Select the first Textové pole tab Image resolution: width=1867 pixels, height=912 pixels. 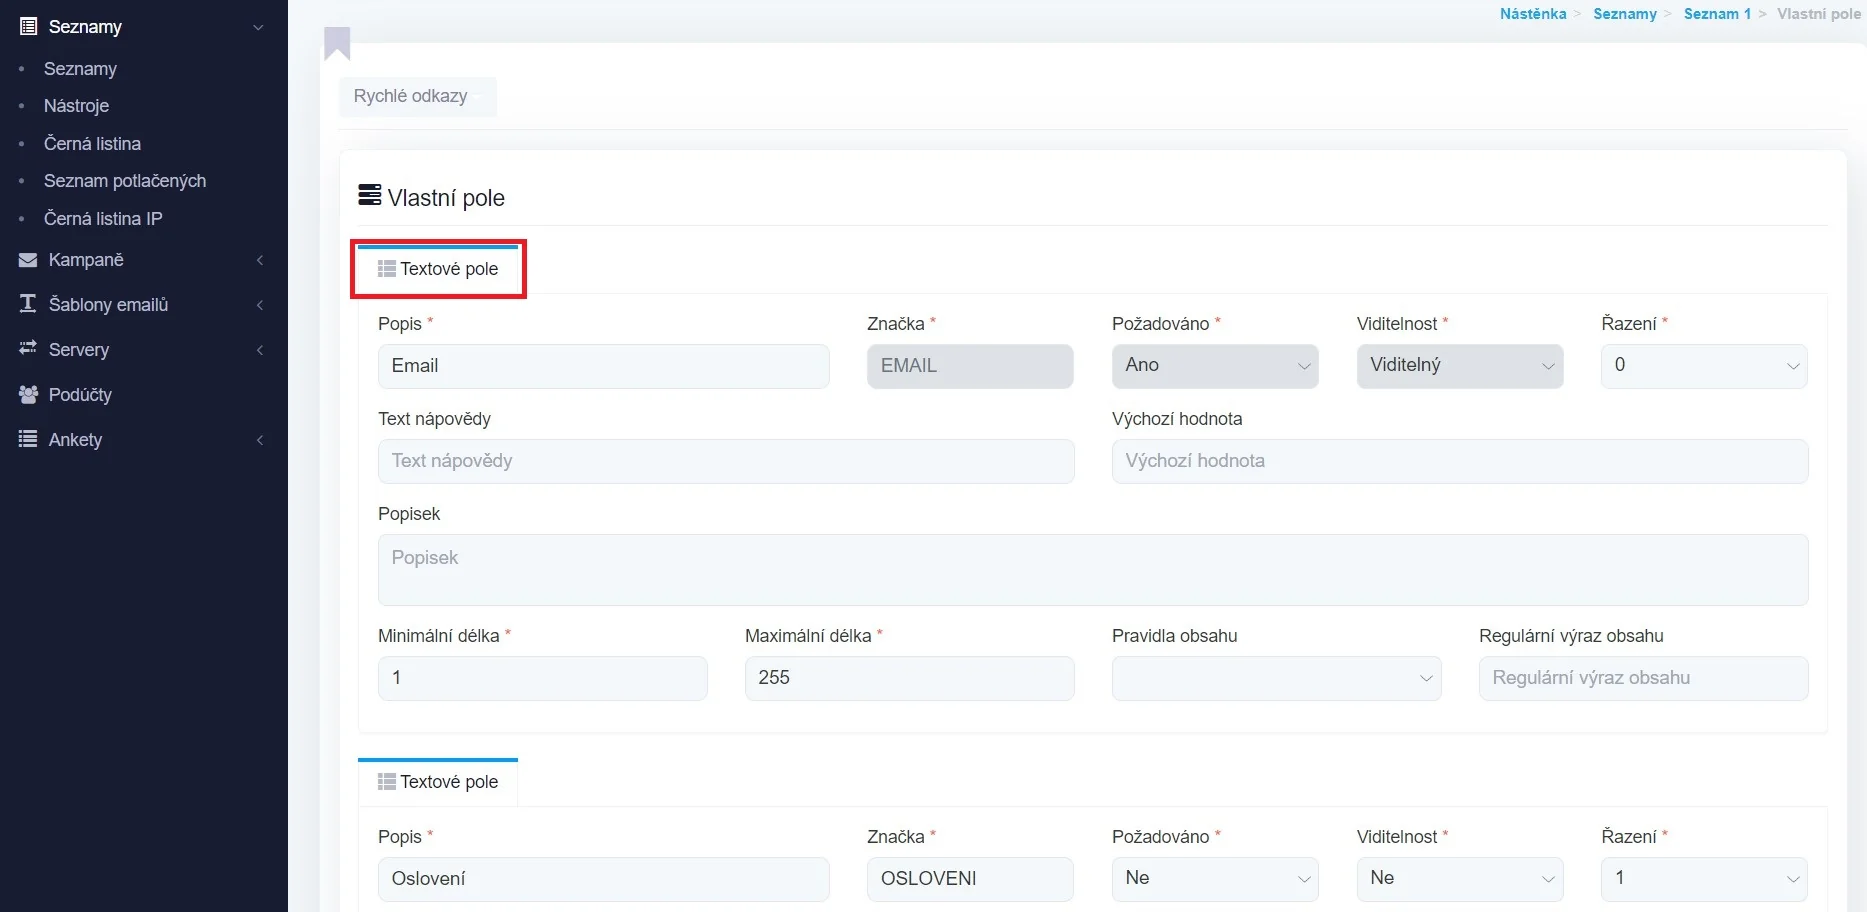point(438,269)
